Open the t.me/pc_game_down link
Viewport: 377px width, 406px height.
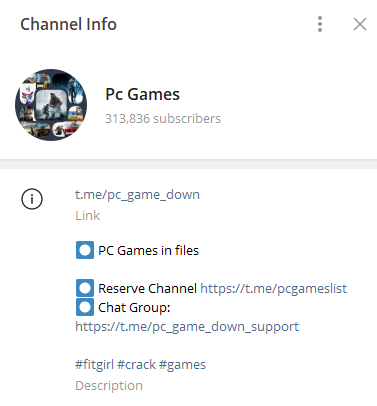[137, 194]
